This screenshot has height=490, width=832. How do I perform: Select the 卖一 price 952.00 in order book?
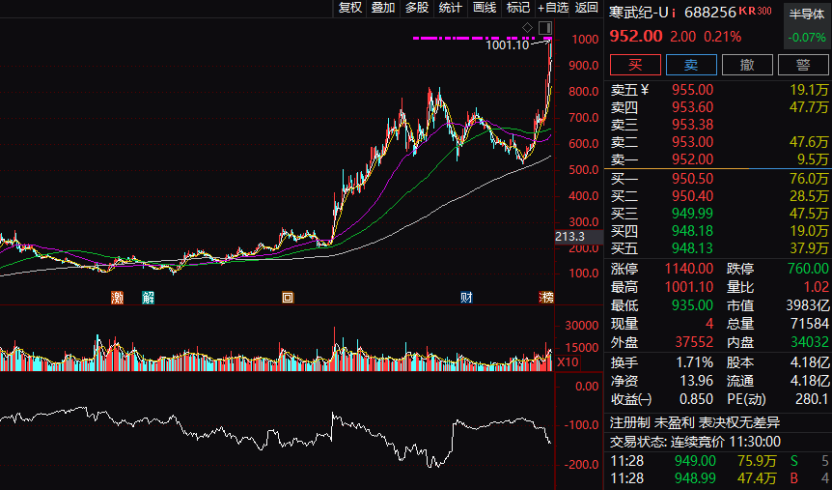pos(692,159)
